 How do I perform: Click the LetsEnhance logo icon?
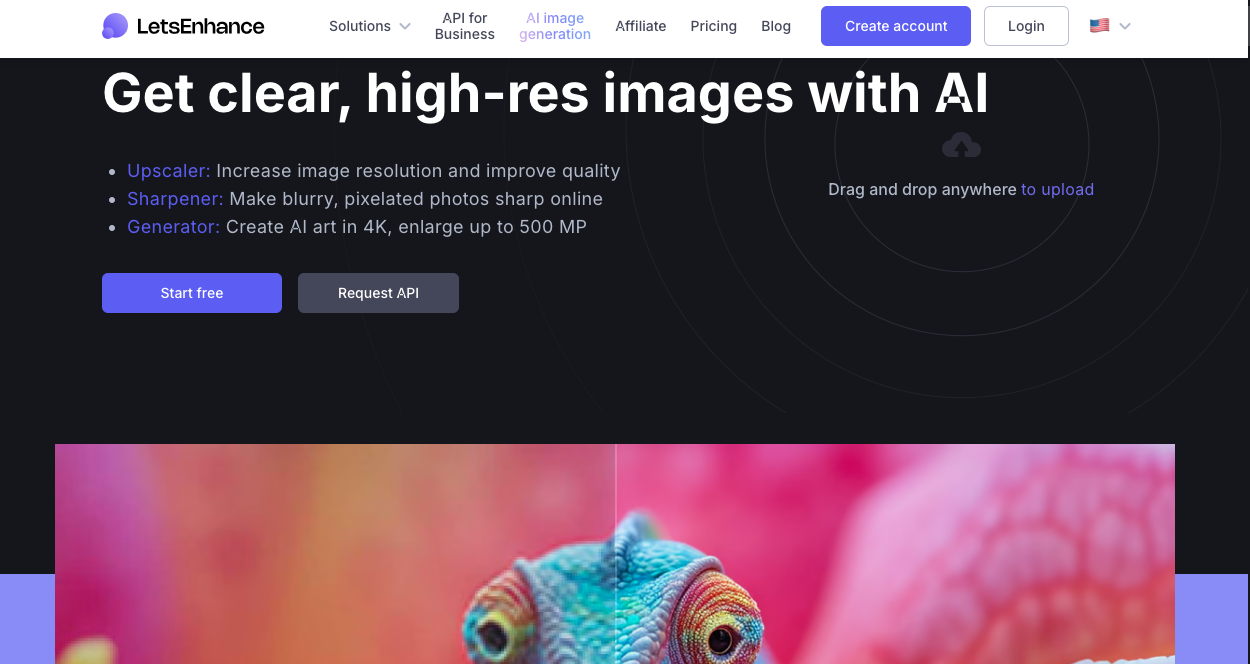[x=115, y=26]
